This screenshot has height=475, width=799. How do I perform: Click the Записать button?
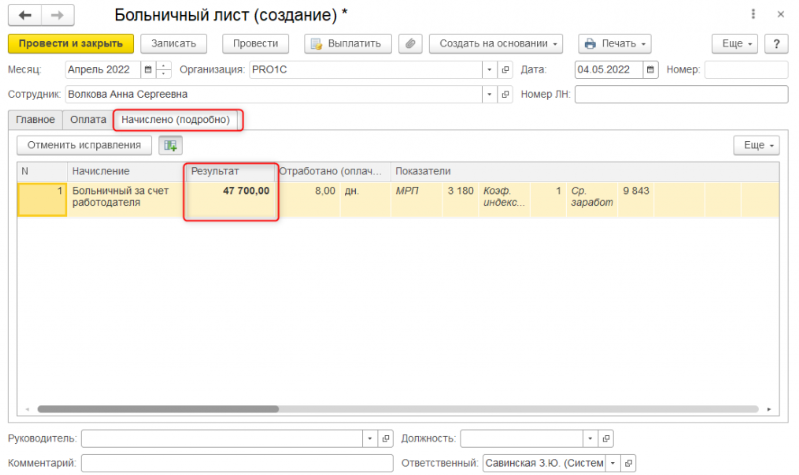[174, 44]
